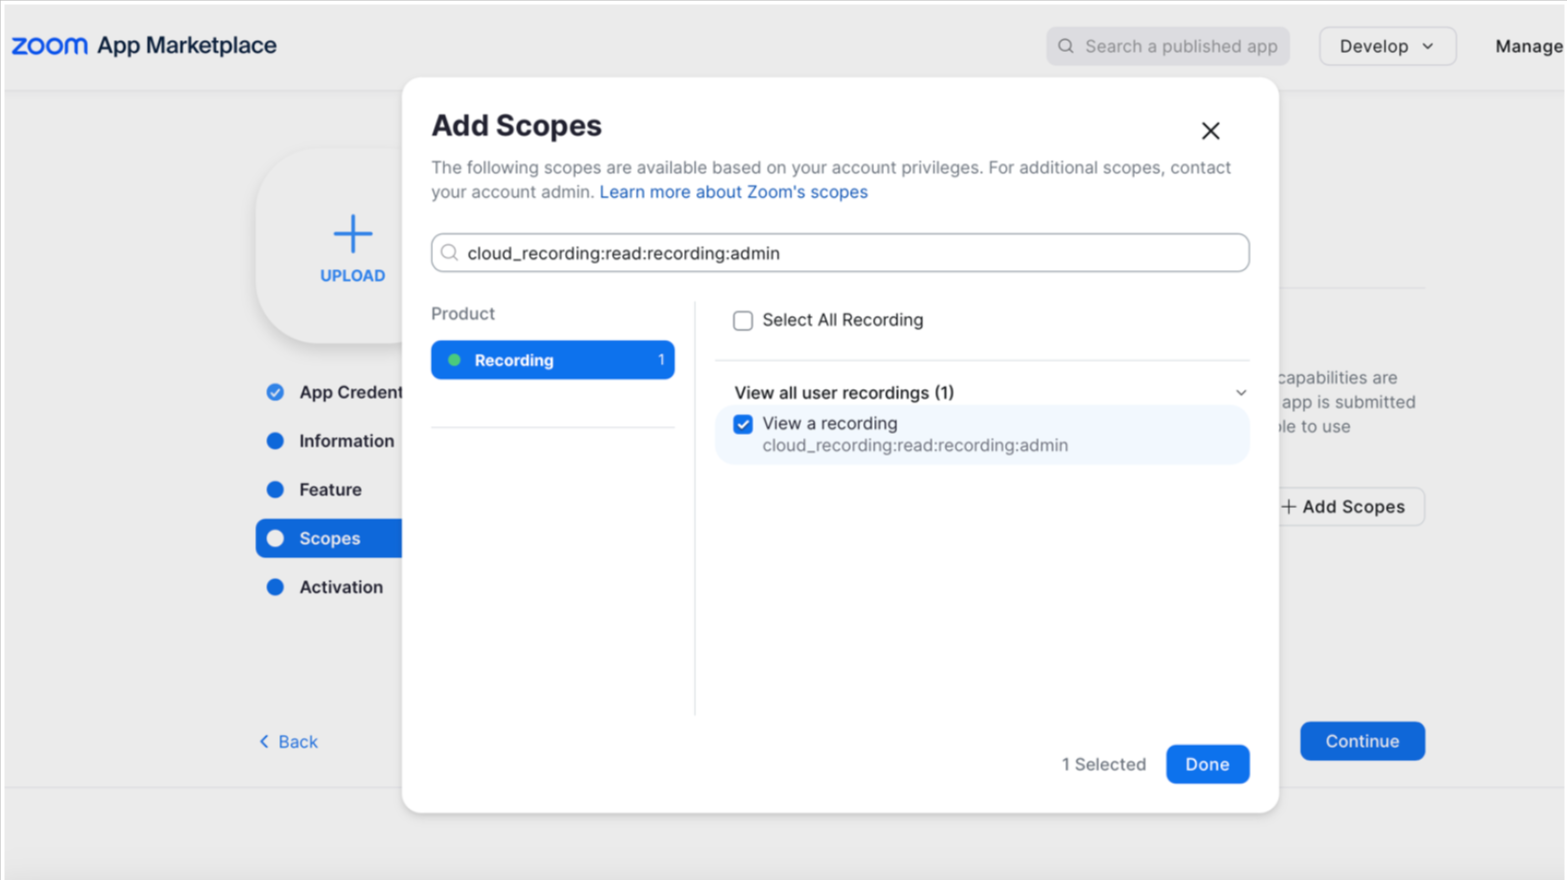
Task: Click the Product heading text
Action: [463, 314]
